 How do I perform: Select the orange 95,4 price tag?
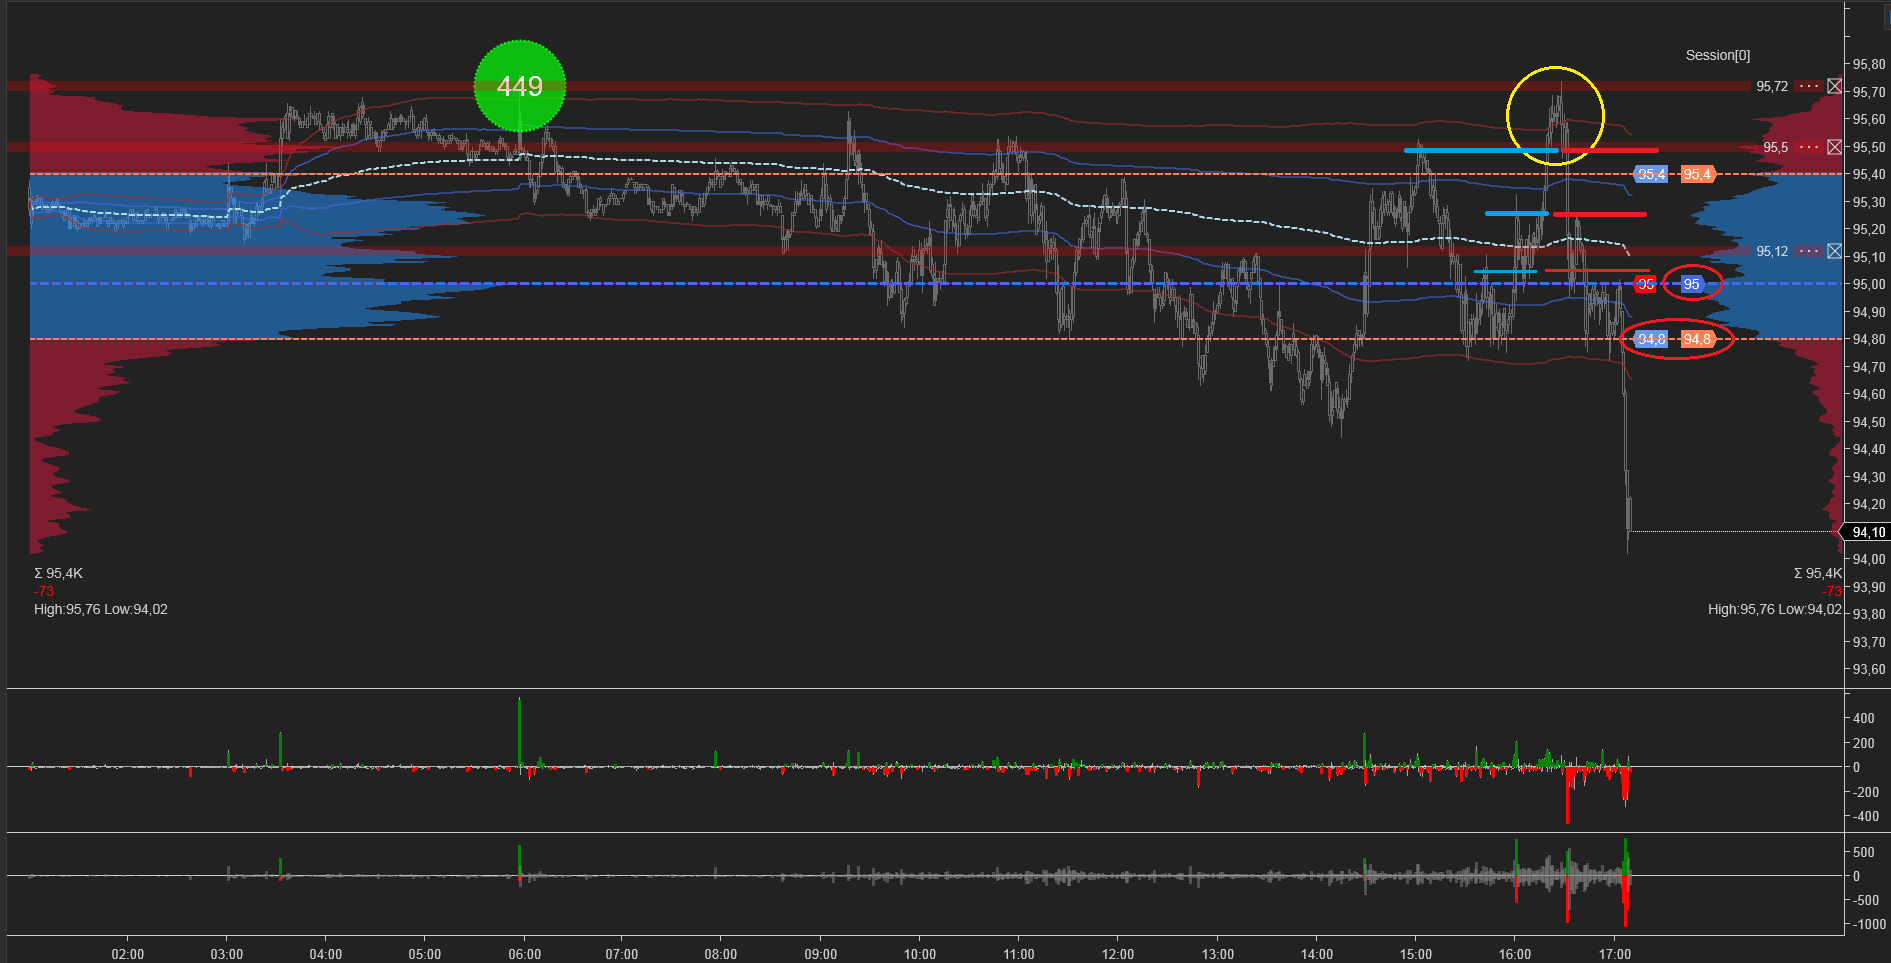(1697, 174)
